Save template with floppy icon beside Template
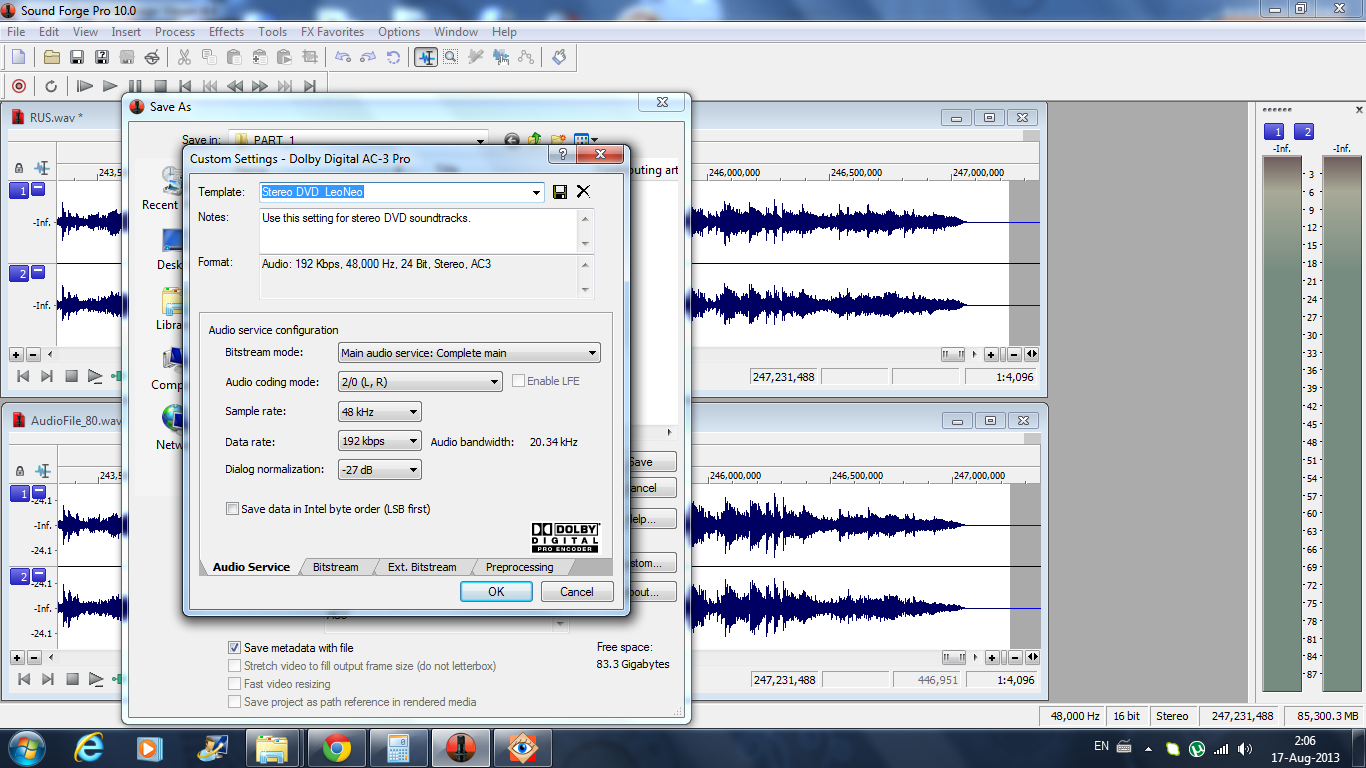The height and width of the screenshot is (768, 1366). point(560,192)
